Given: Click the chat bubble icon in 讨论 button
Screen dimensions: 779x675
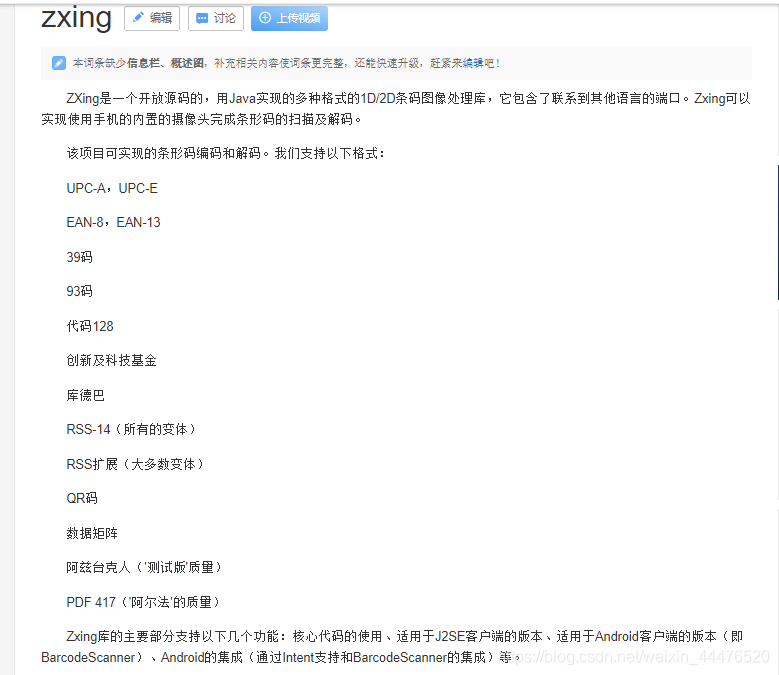Looking at the screenshot, I should [x=202, y=18].
